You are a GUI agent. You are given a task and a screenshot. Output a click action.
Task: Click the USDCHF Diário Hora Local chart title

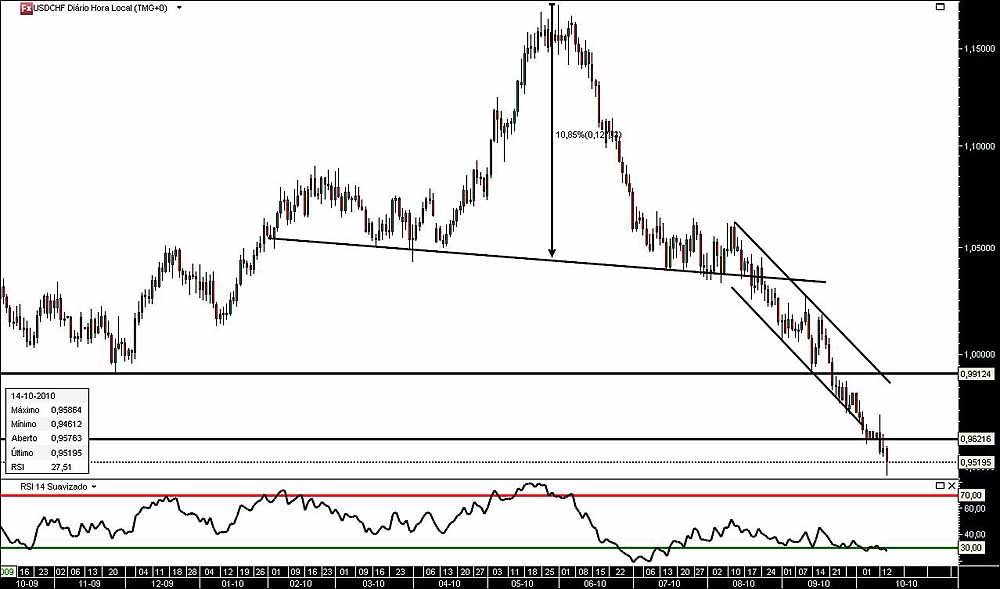100,8
